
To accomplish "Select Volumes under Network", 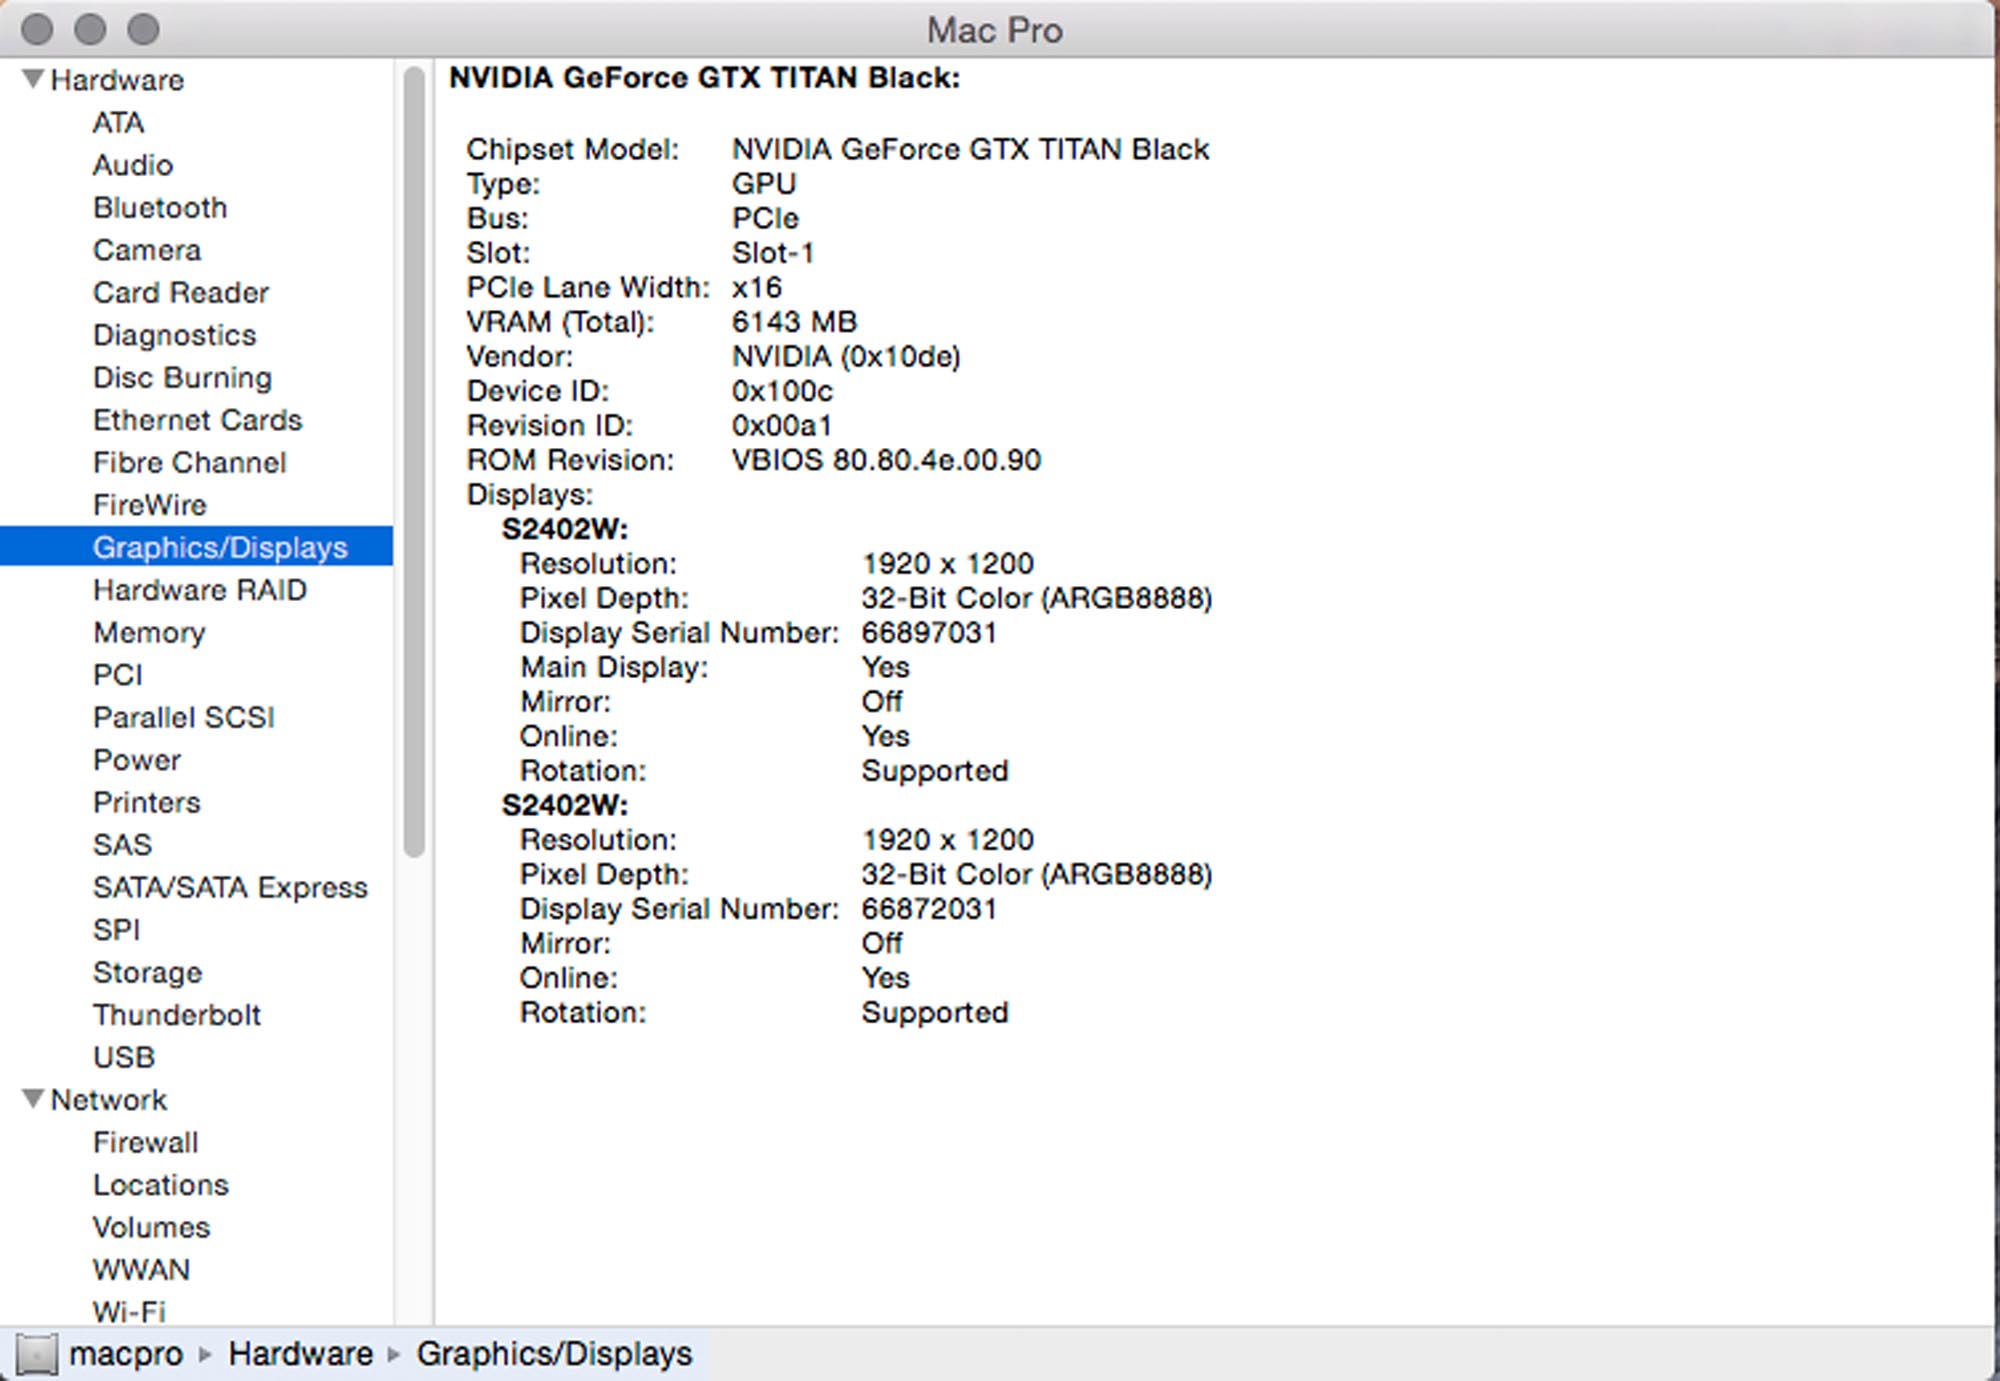I will click(x=152, y=1228).
